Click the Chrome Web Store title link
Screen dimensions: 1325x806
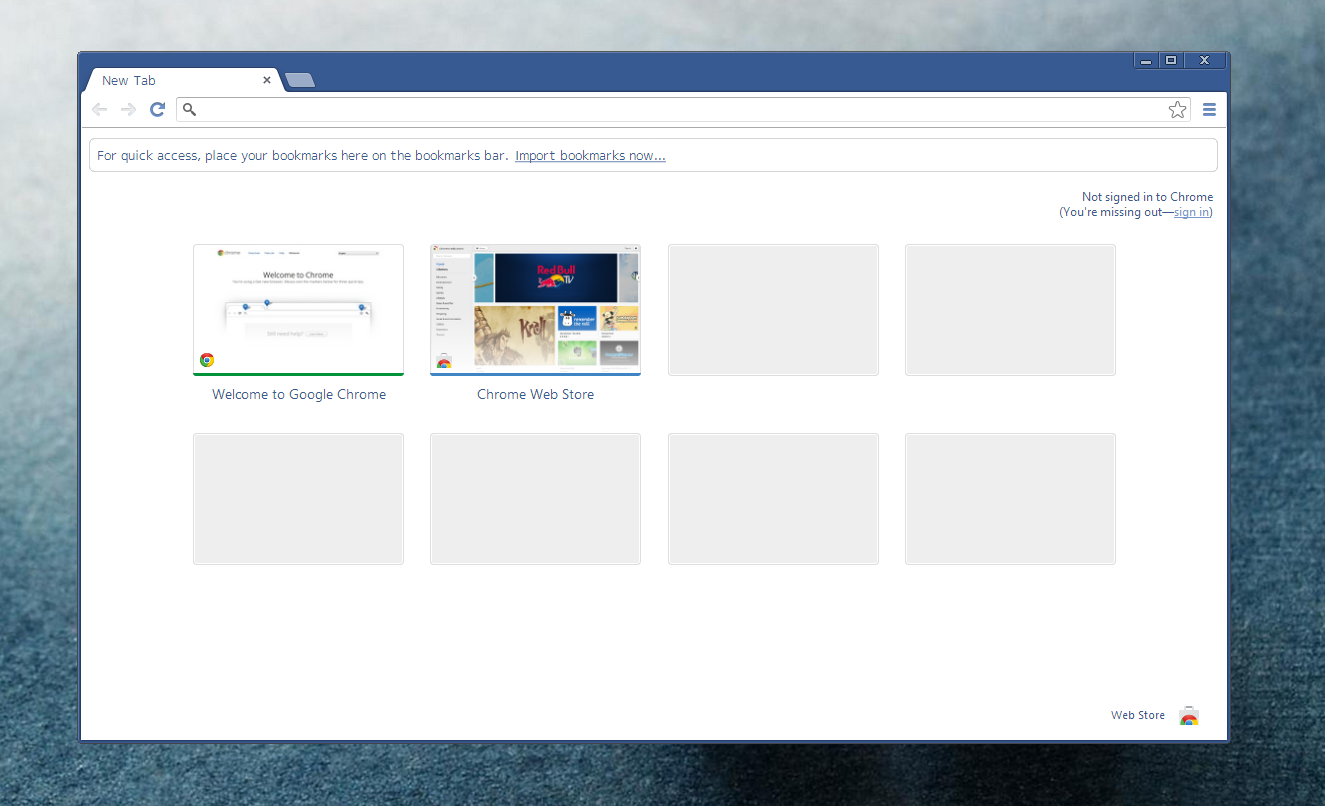pos(535,394)
